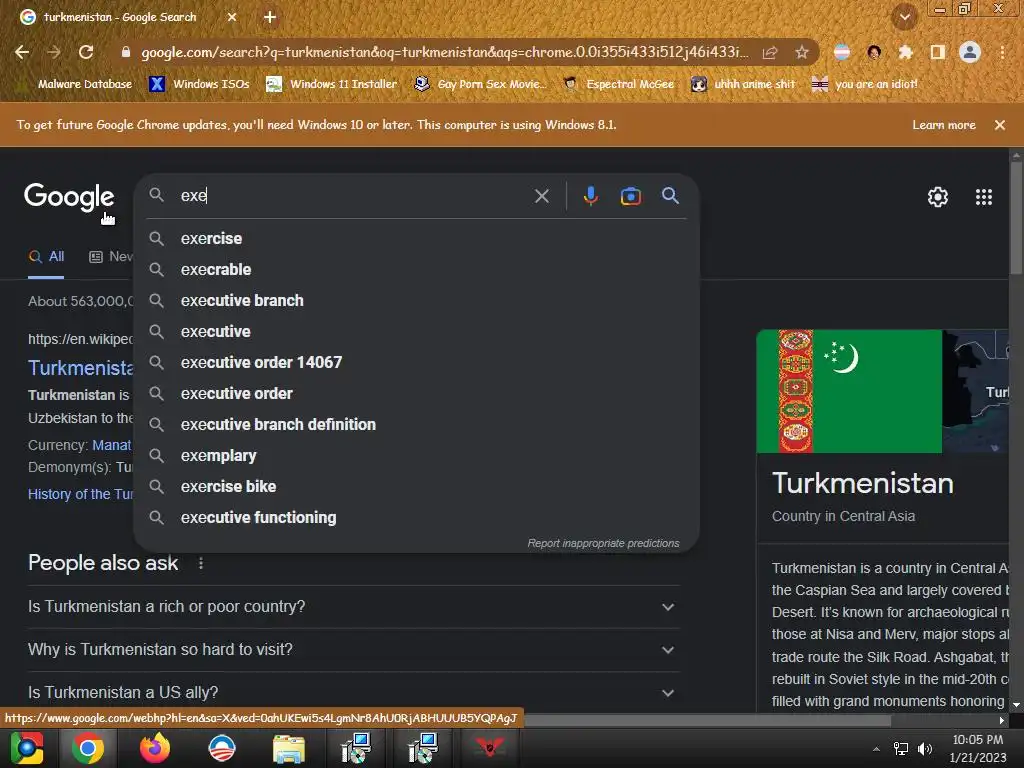Image resolution: width=1024 pixels, height=768 pixels.
Task: Switch to the All results tab
Action: [x=46, y=257]
